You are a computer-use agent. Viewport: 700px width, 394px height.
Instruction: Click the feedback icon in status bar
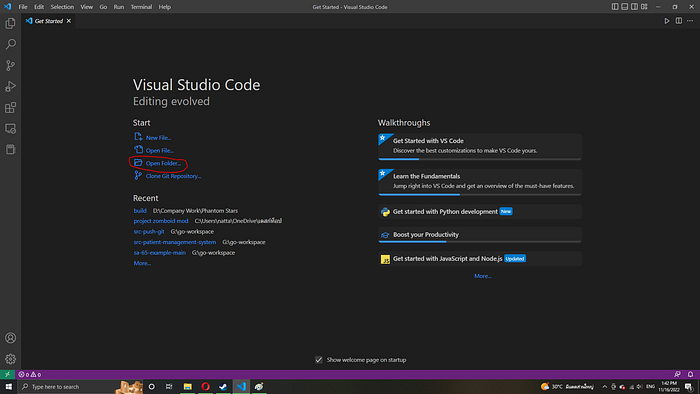click(x=677, y=374)
